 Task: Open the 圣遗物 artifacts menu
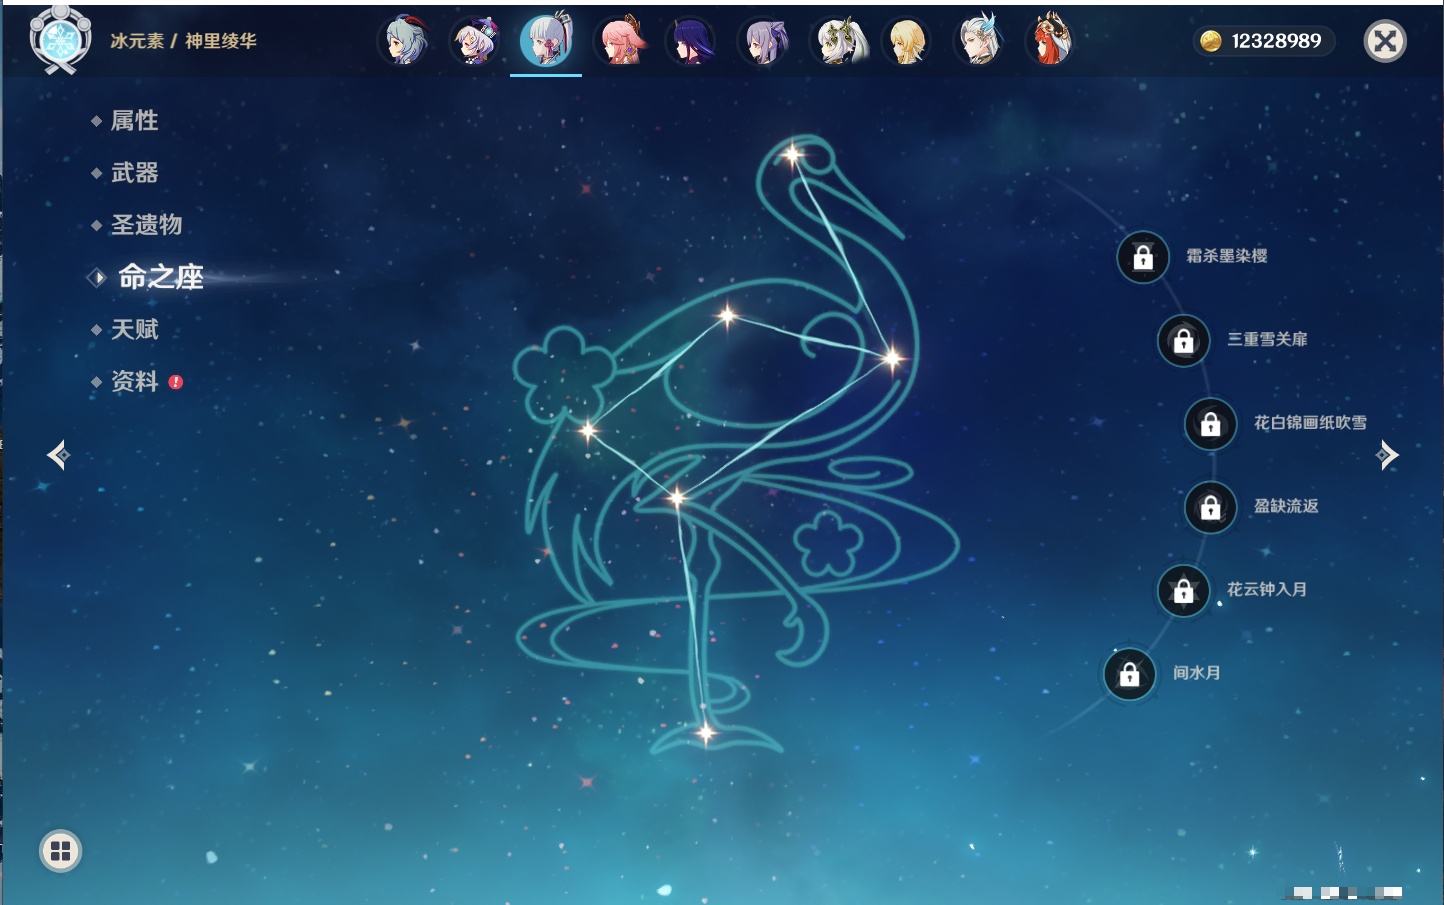click(x=147, y=225)
